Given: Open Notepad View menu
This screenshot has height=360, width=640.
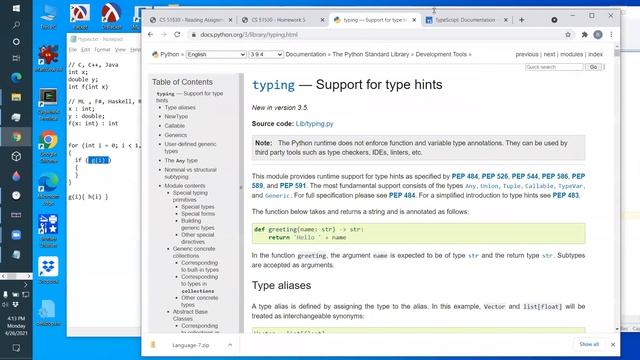Looking at the screenshot, I should click(x=120, y=49).
